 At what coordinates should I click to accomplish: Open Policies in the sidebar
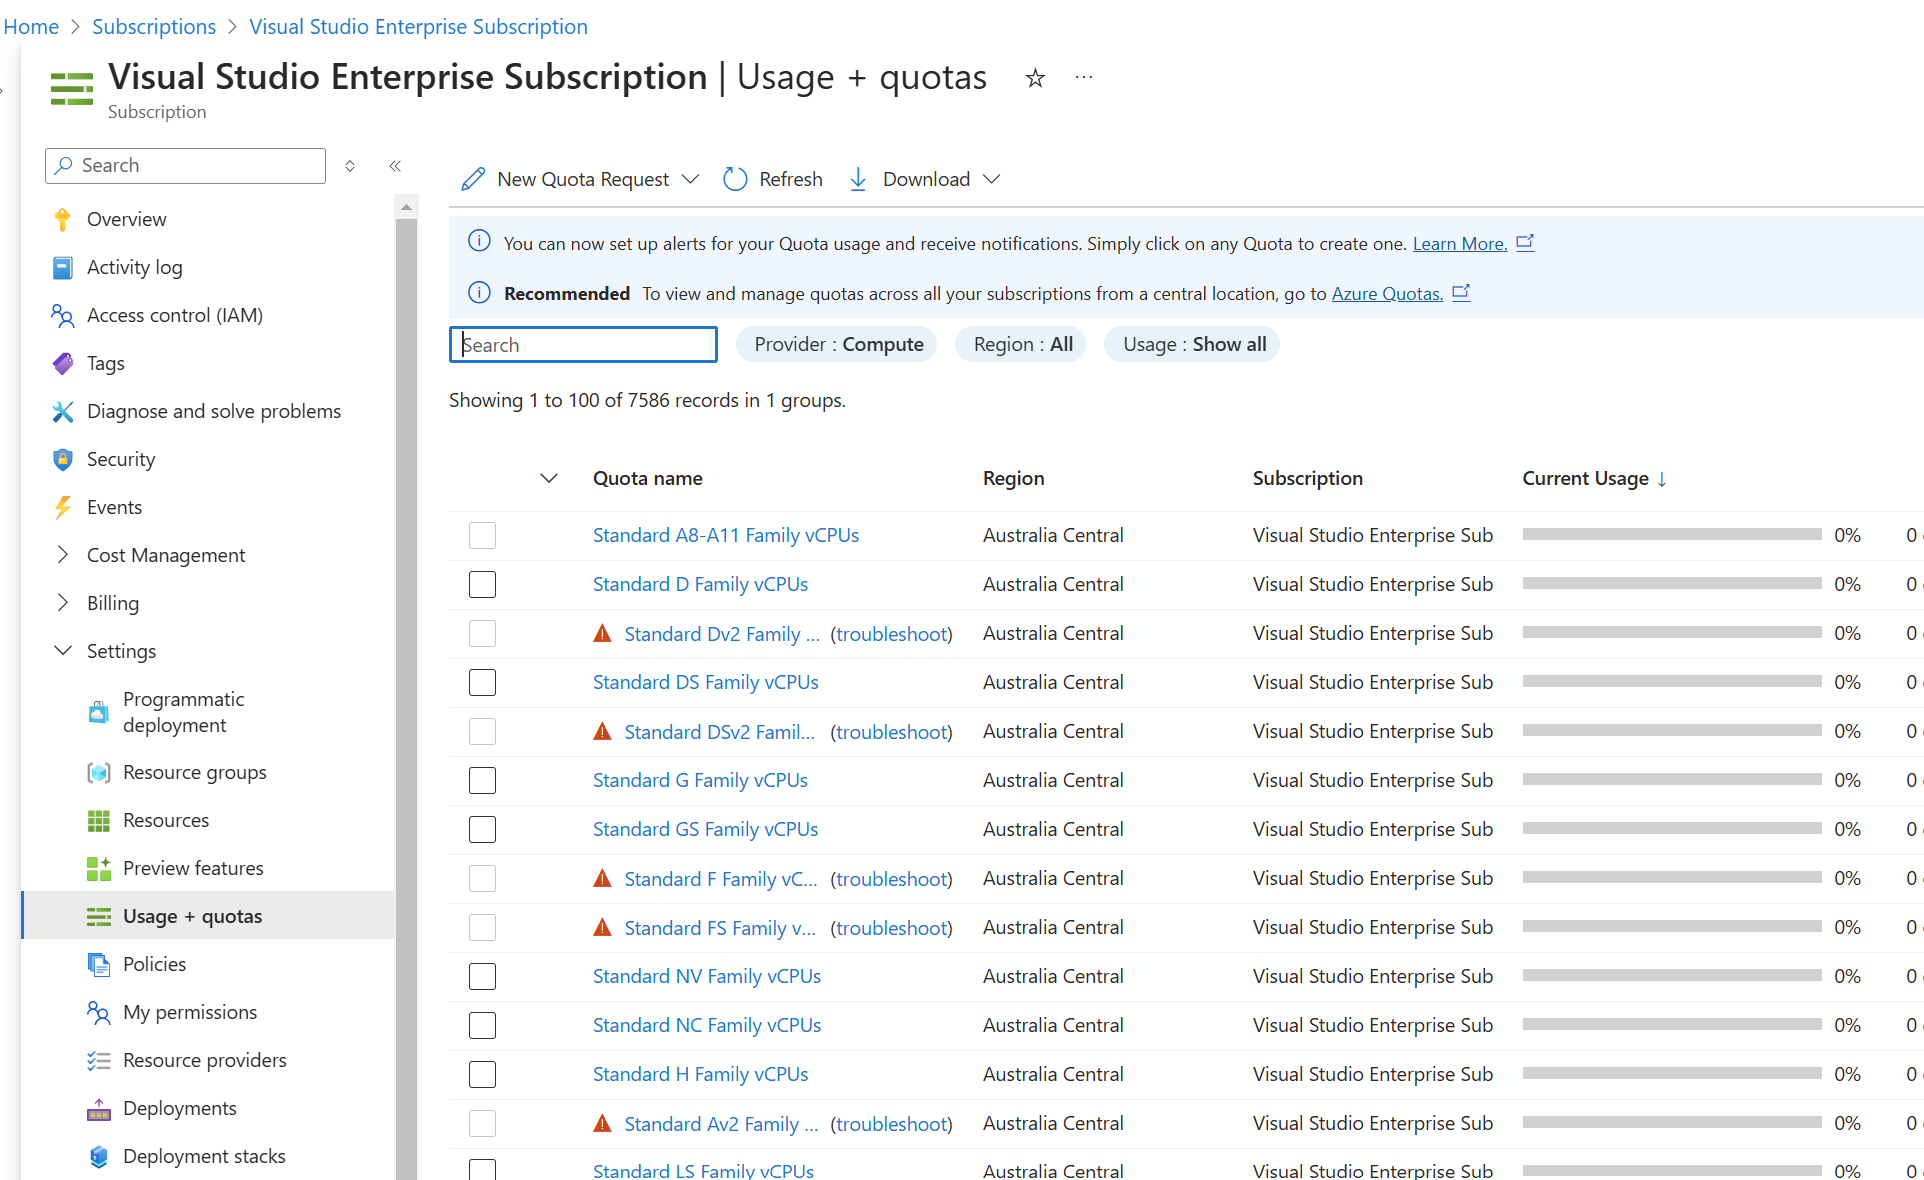pos(154,964)
